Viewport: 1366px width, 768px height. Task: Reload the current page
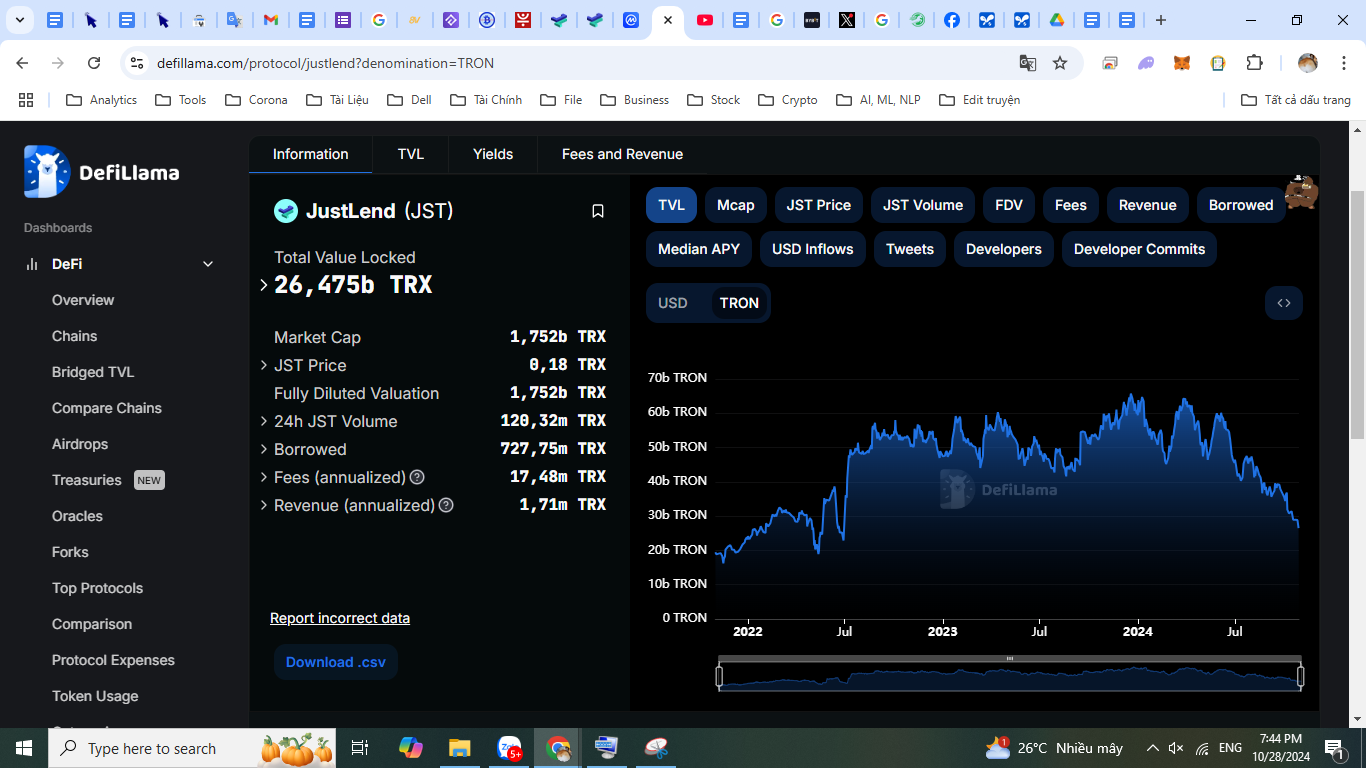tap(94, 63)
